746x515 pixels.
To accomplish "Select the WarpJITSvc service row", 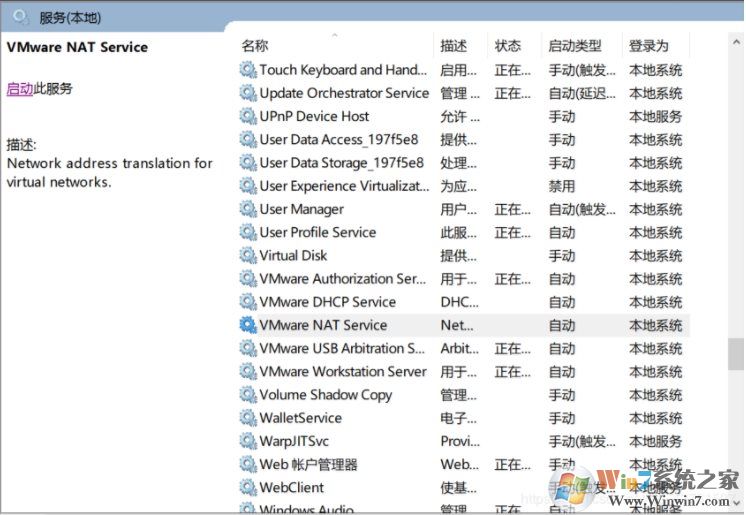I will pos(294,441).
